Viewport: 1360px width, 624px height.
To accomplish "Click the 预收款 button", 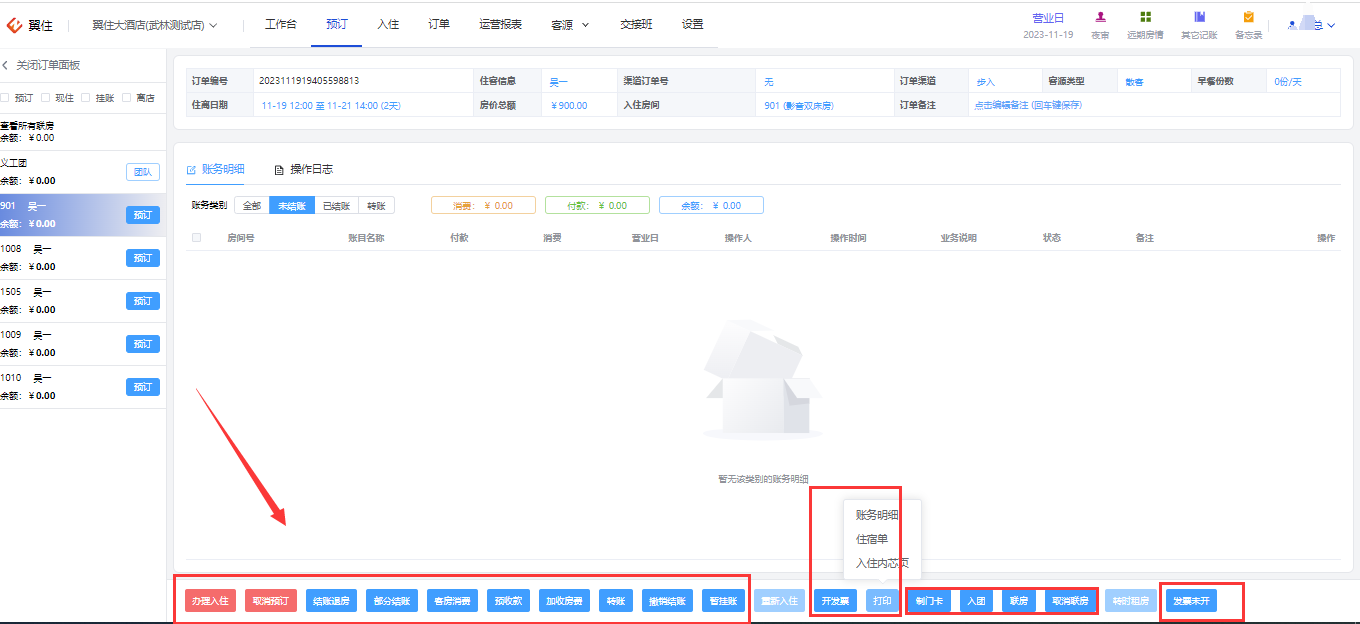I will pos(508,601).
